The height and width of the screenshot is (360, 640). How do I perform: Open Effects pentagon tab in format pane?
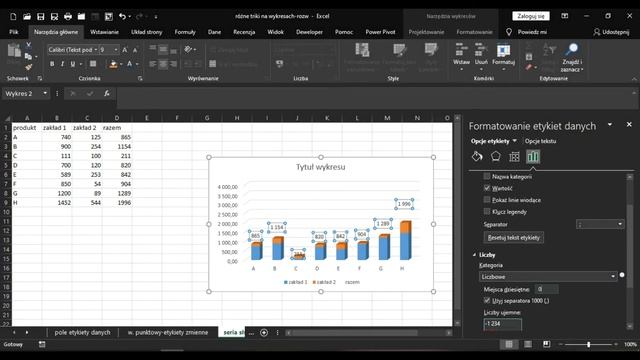pyautogui.click(x=496, y=156)
